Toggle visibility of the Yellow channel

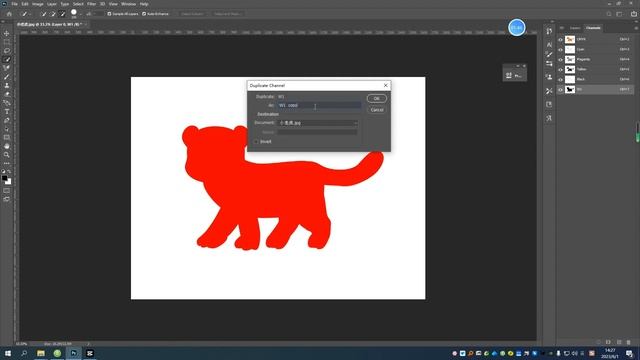560,69
